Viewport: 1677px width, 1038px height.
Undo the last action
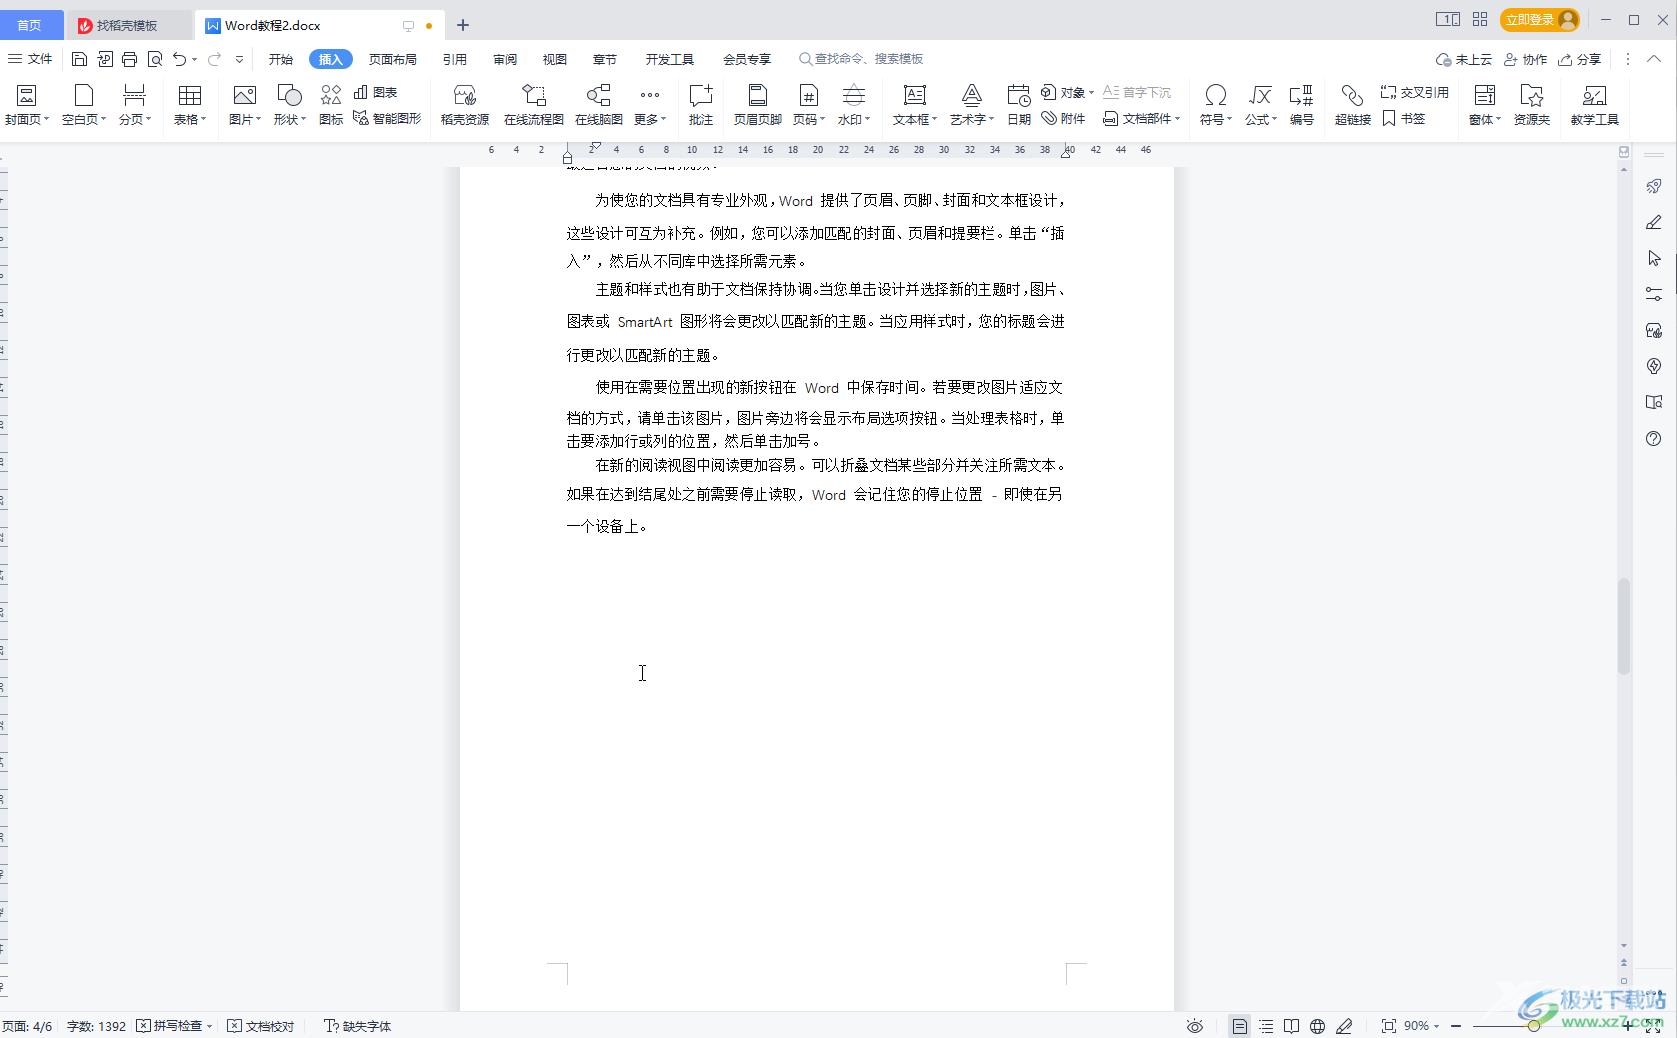179,59
